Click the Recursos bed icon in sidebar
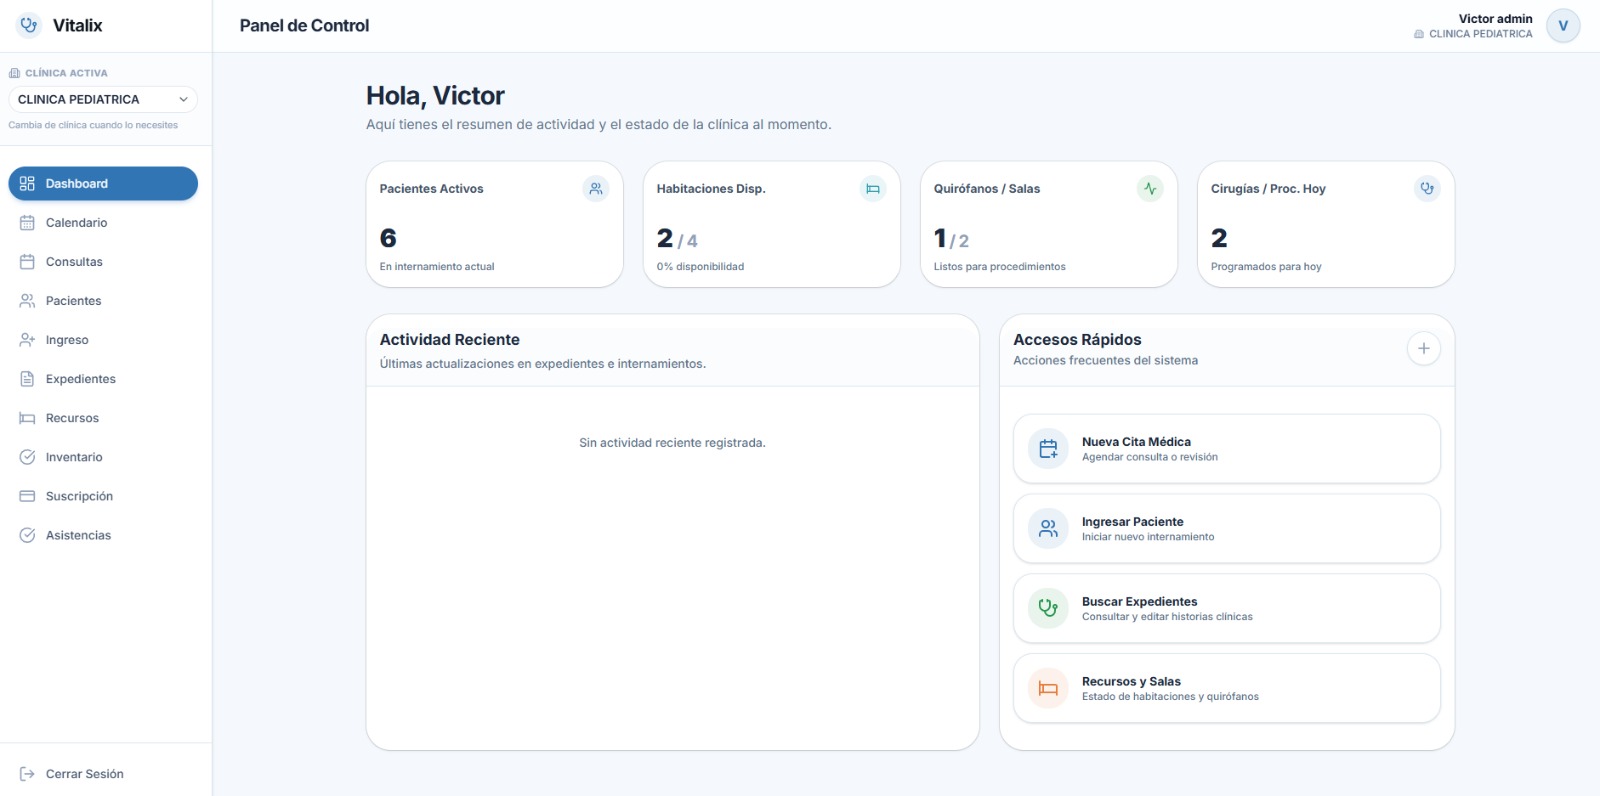 coord(27,418)
